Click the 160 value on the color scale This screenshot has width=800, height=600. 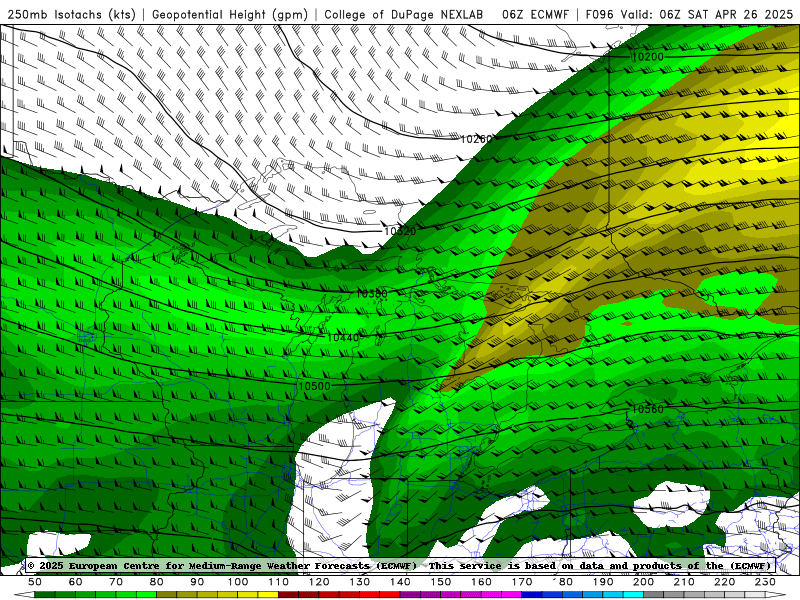point(481,582)
